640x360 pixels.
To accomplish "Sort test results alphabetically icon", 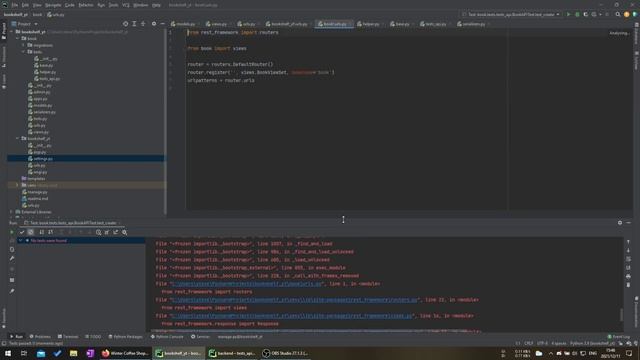I will [42, 232].
